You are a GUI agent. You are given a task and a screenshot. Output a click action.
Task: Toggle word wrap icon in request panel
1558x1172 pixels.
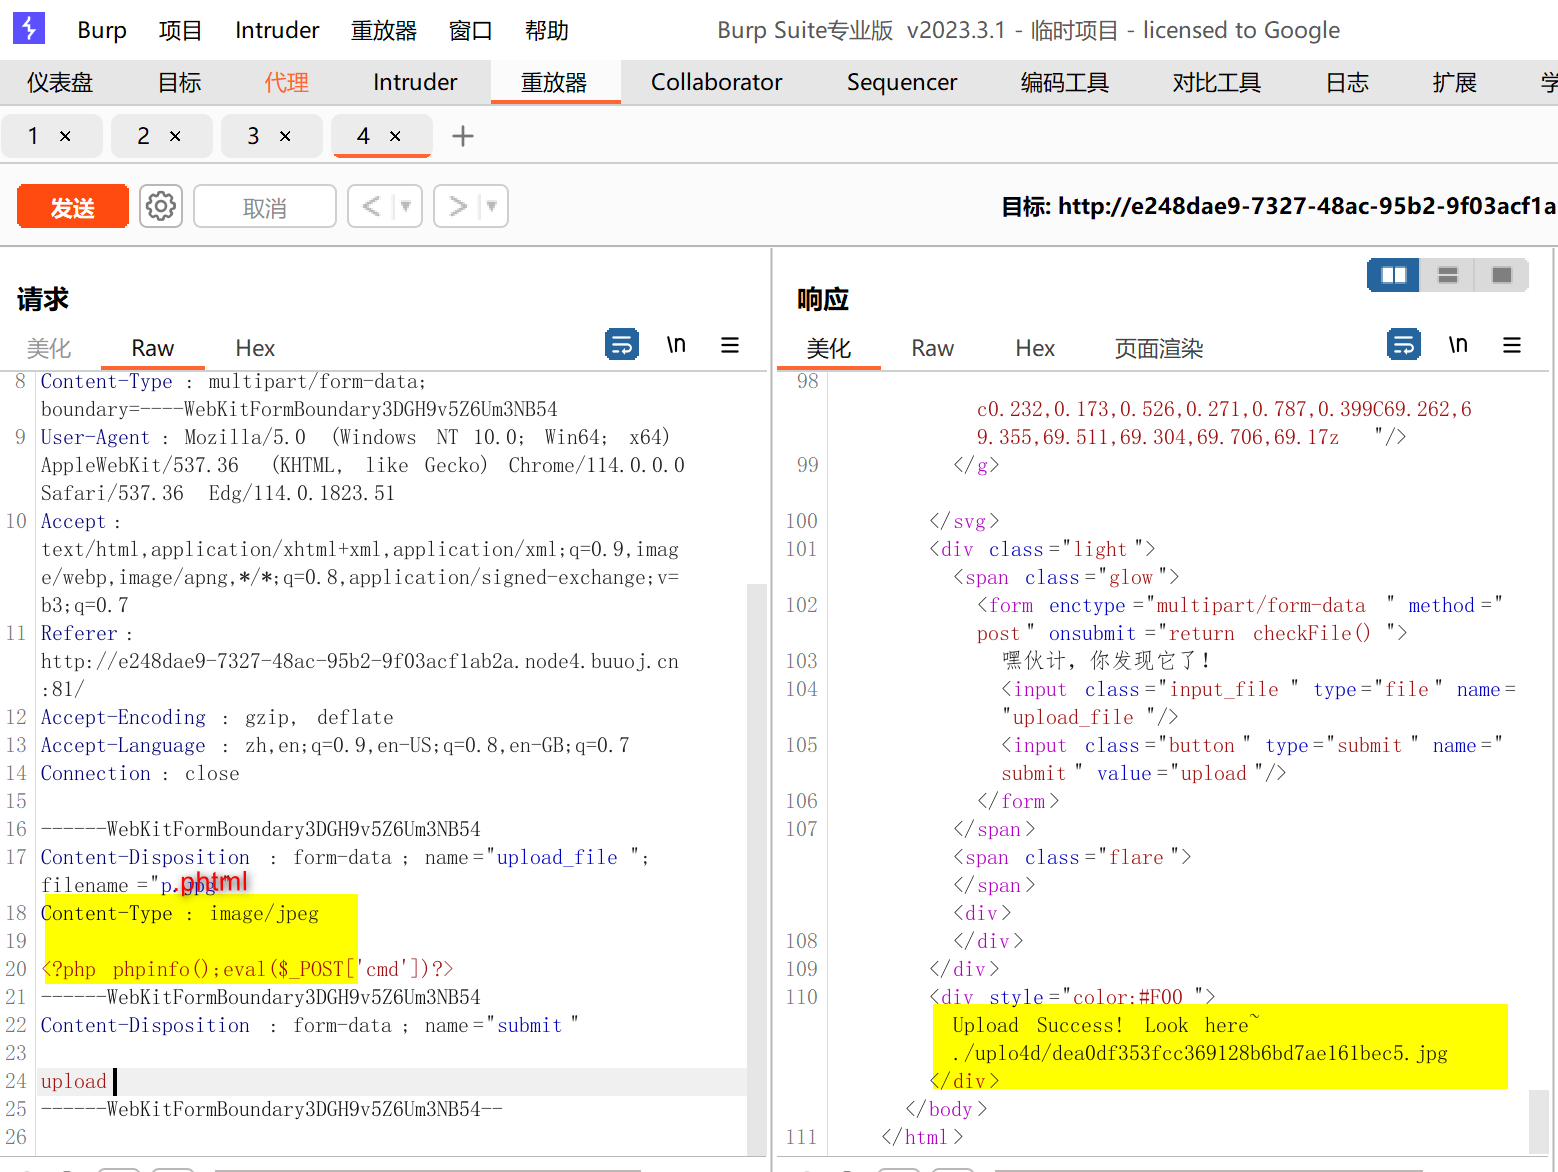pos(622,345)
